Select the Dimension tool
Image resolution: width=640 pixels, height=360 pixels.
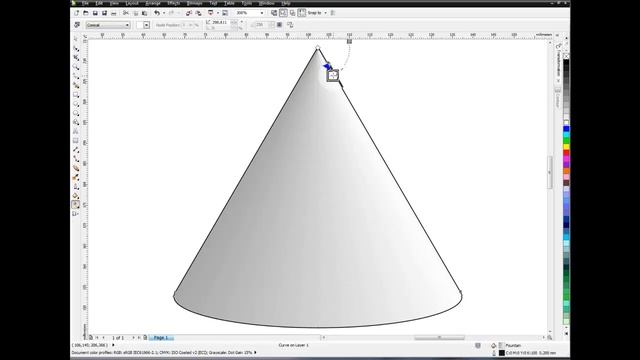(x=76, y=150)
